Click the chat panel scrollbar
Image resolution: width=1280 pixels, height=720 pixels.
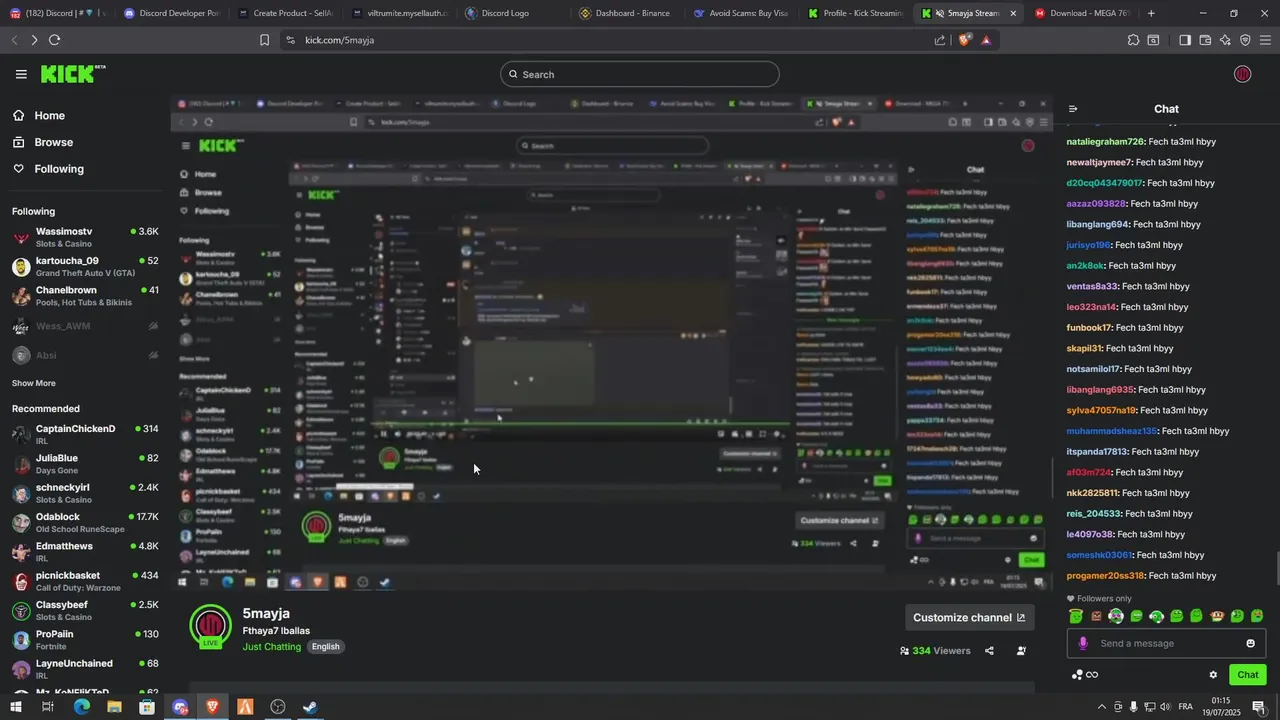(x=1276, y=569)
